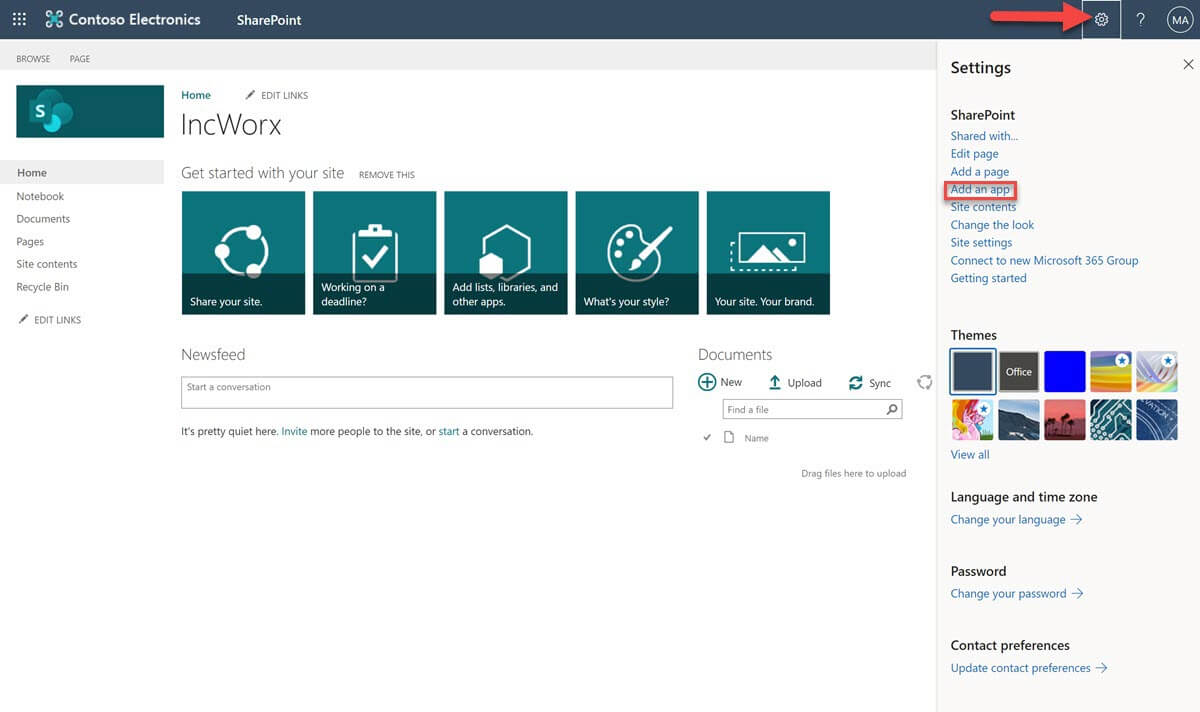Open the MA account avatar
The height and width of the screenshot is (712, 1200).
[1180, 19]
